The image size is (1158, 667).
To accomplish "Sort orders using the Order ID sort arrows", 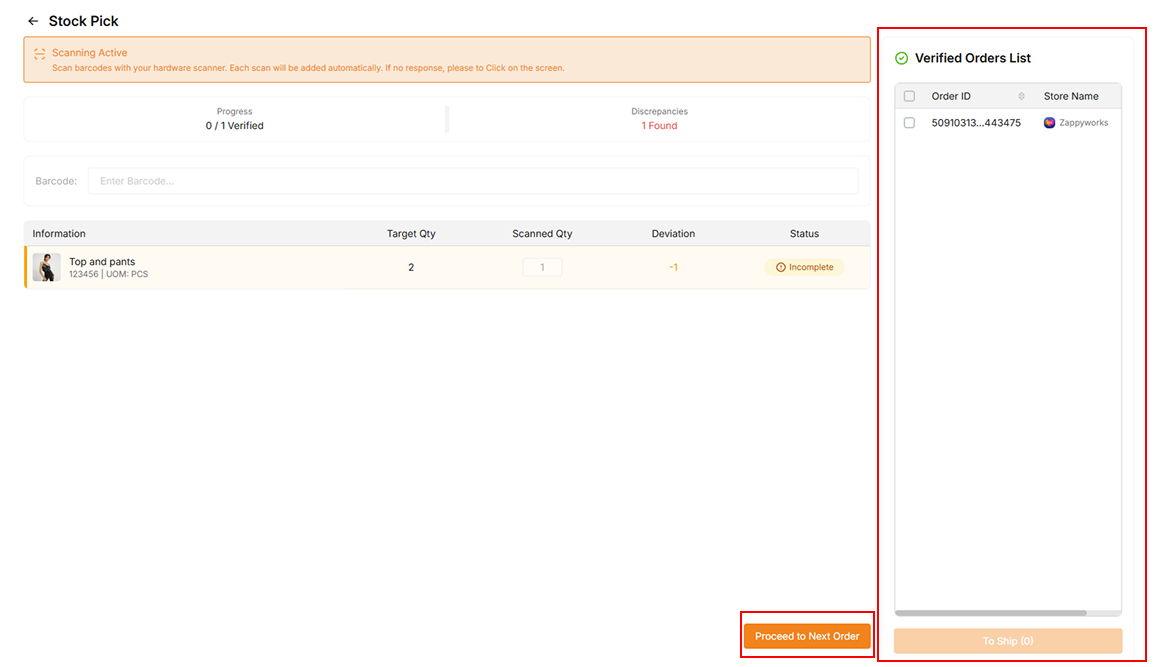I will click(1021, 96).
